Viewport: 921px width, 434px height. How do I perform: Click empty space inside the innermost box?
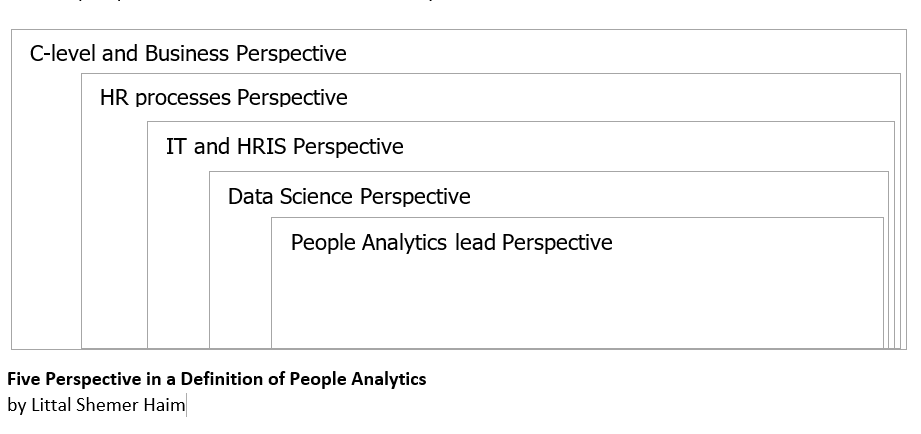click(x=575, y=300)
